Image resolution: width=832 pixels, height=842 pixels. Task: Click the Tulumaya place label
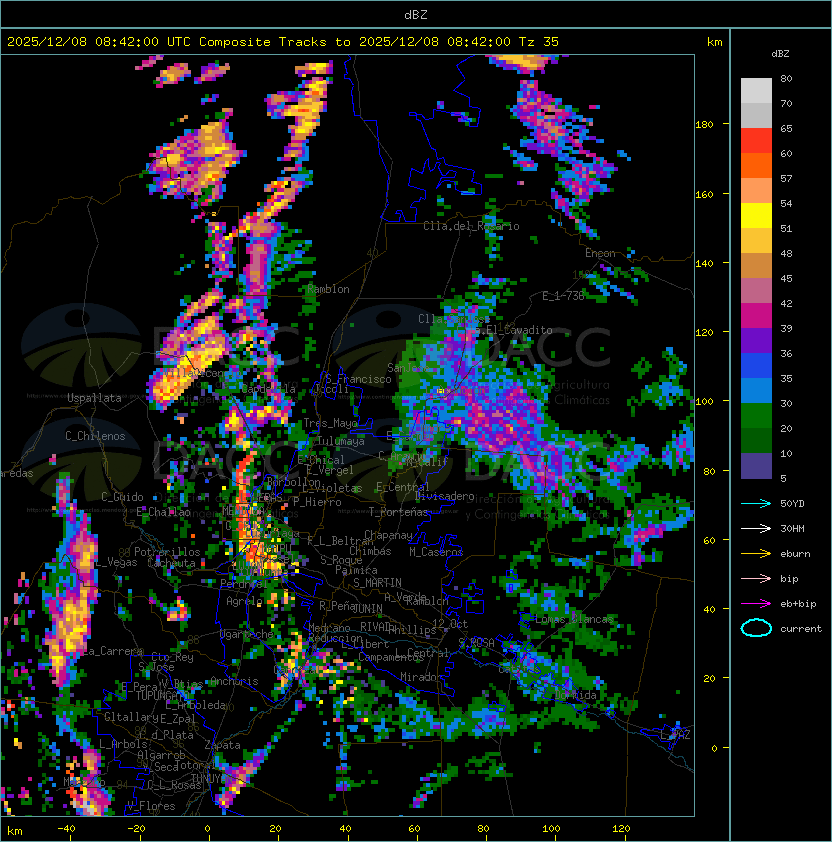coord(341,441)
